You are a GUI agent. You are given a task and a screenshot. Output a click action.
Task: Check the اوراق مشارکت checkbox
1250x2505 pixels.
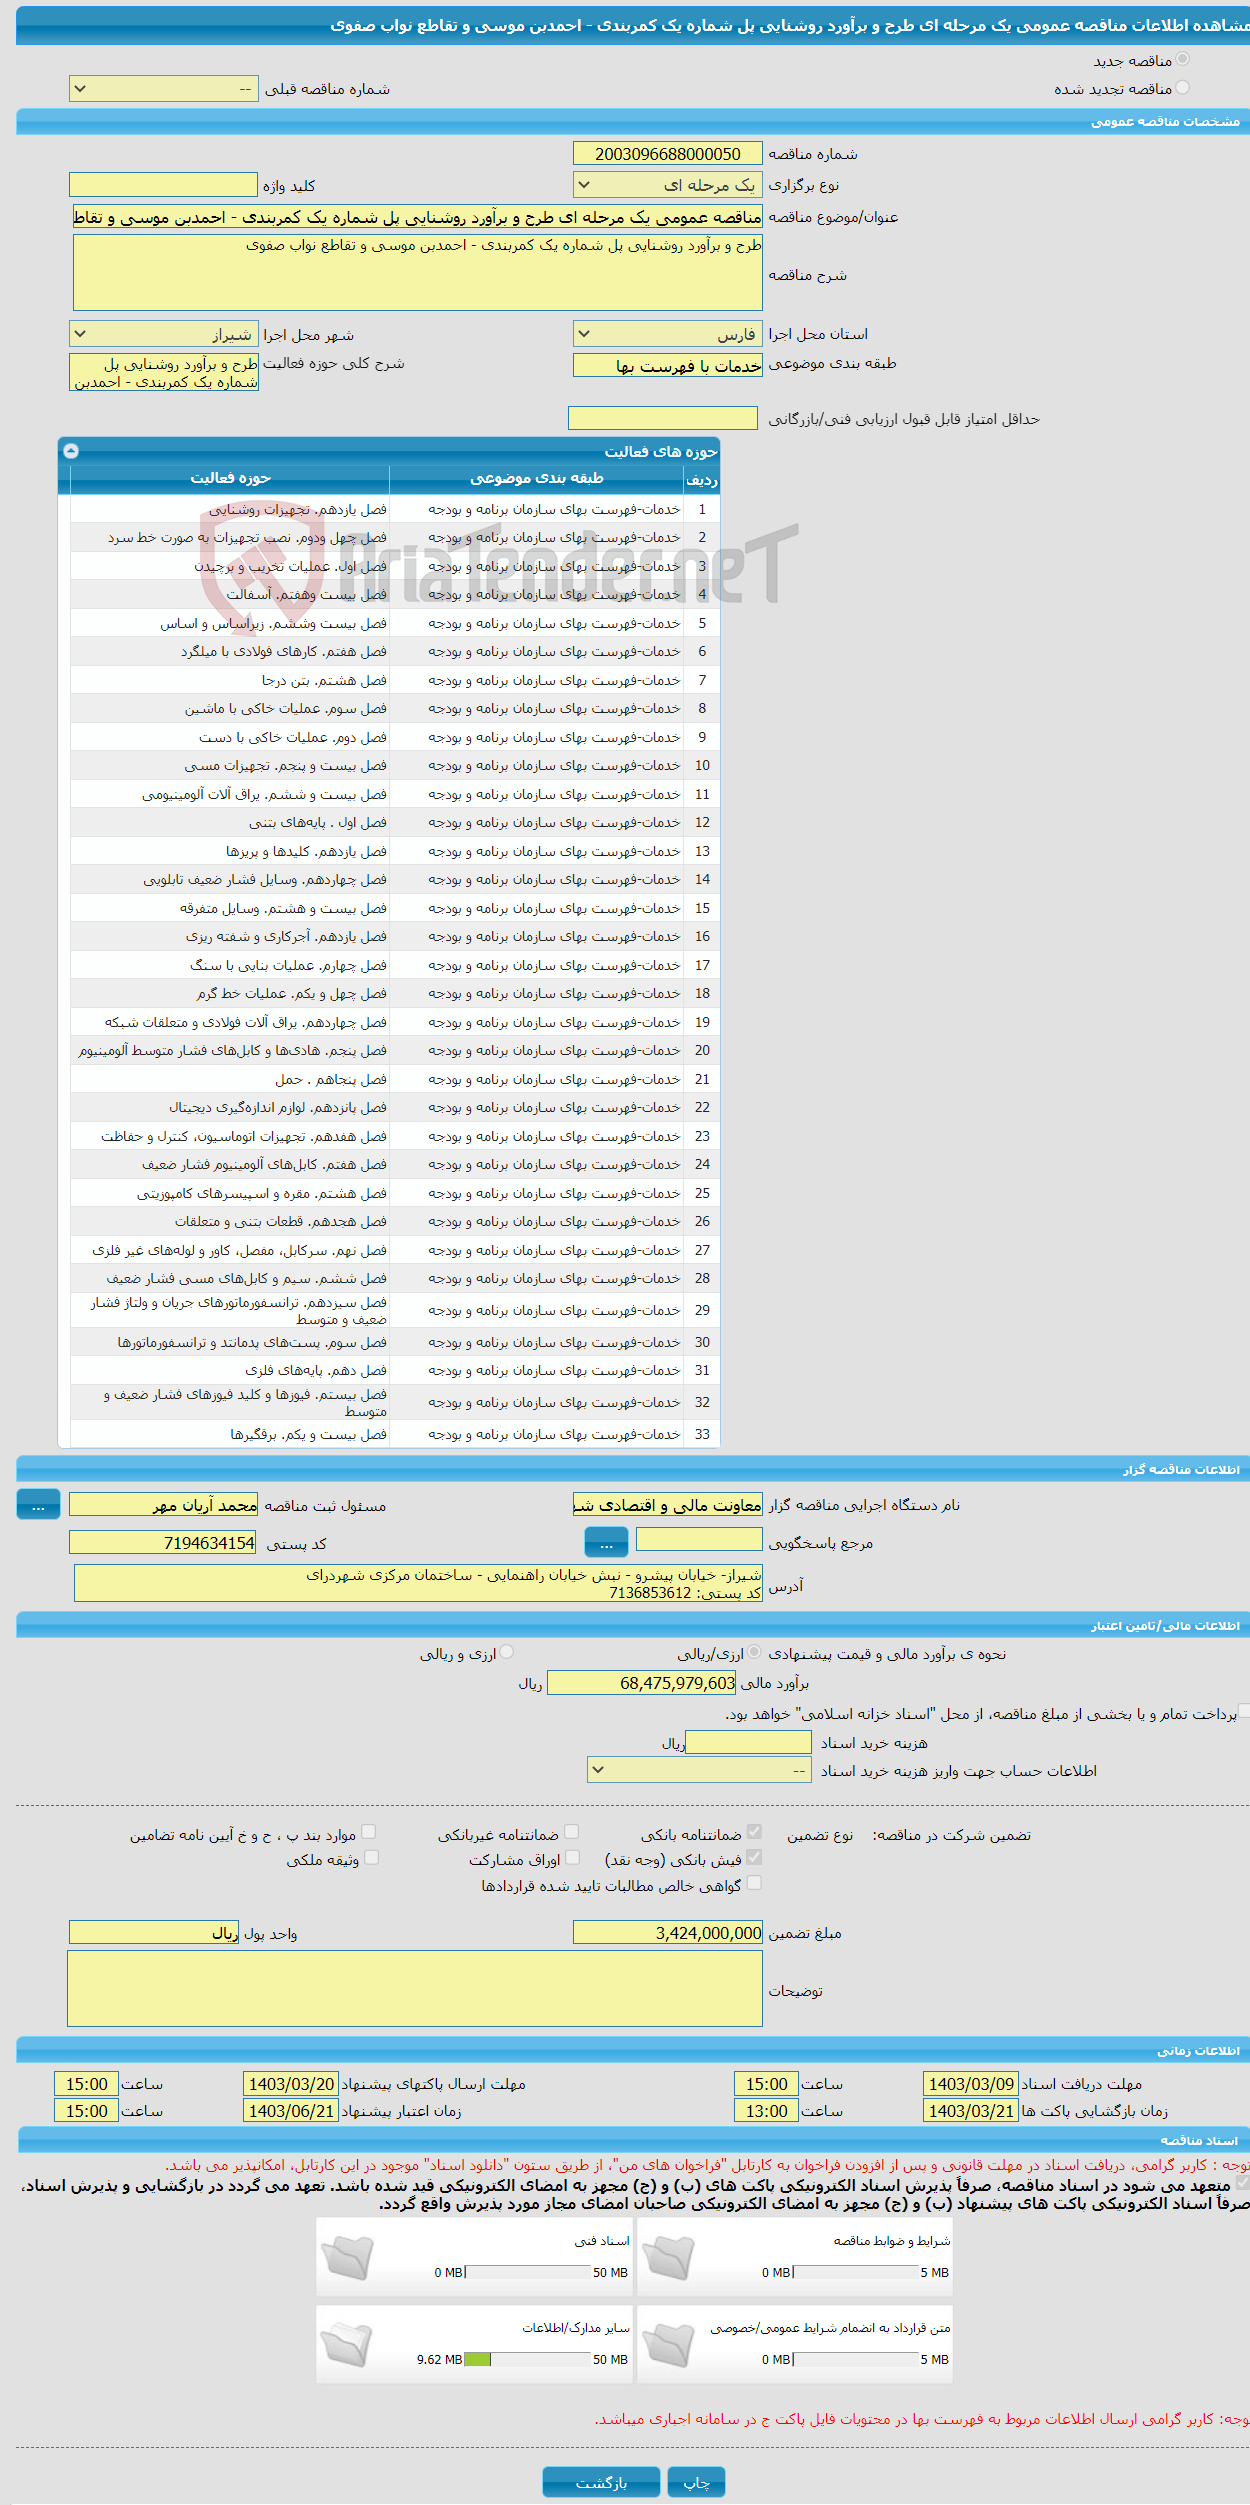(x=572, y=1858)
